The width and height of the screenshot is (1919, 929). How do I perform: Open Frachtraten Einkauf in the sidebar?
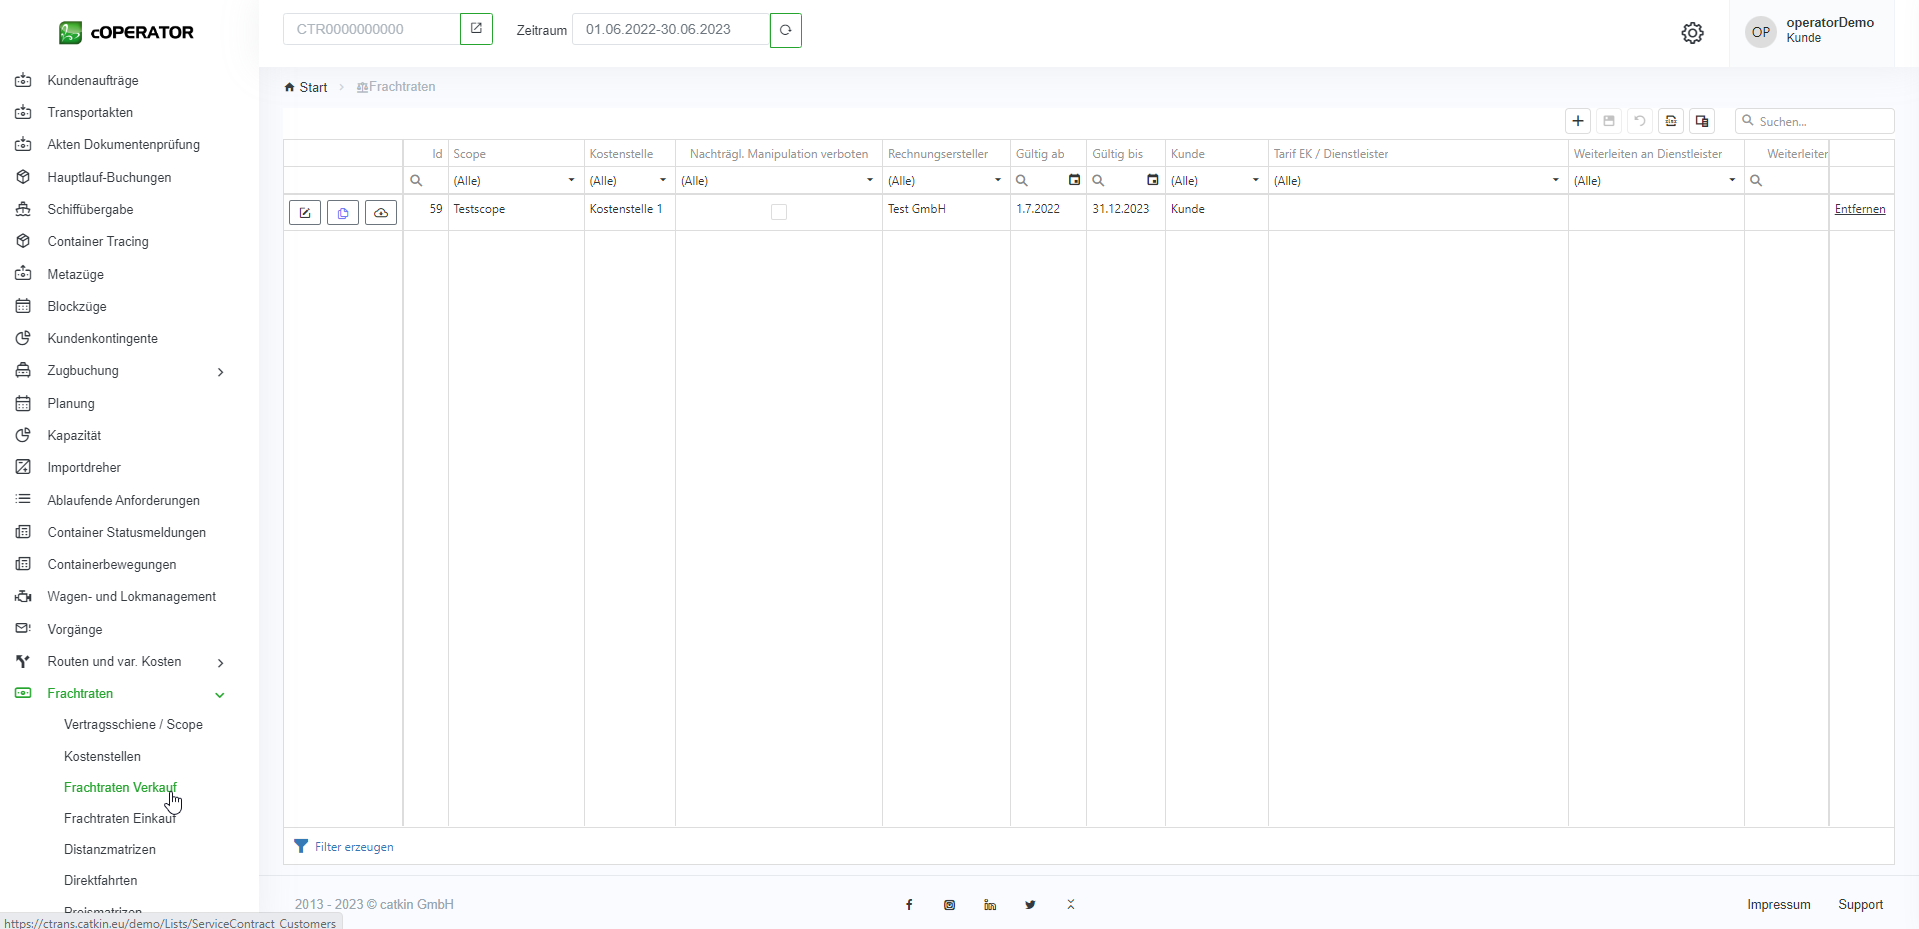point(120,819)
